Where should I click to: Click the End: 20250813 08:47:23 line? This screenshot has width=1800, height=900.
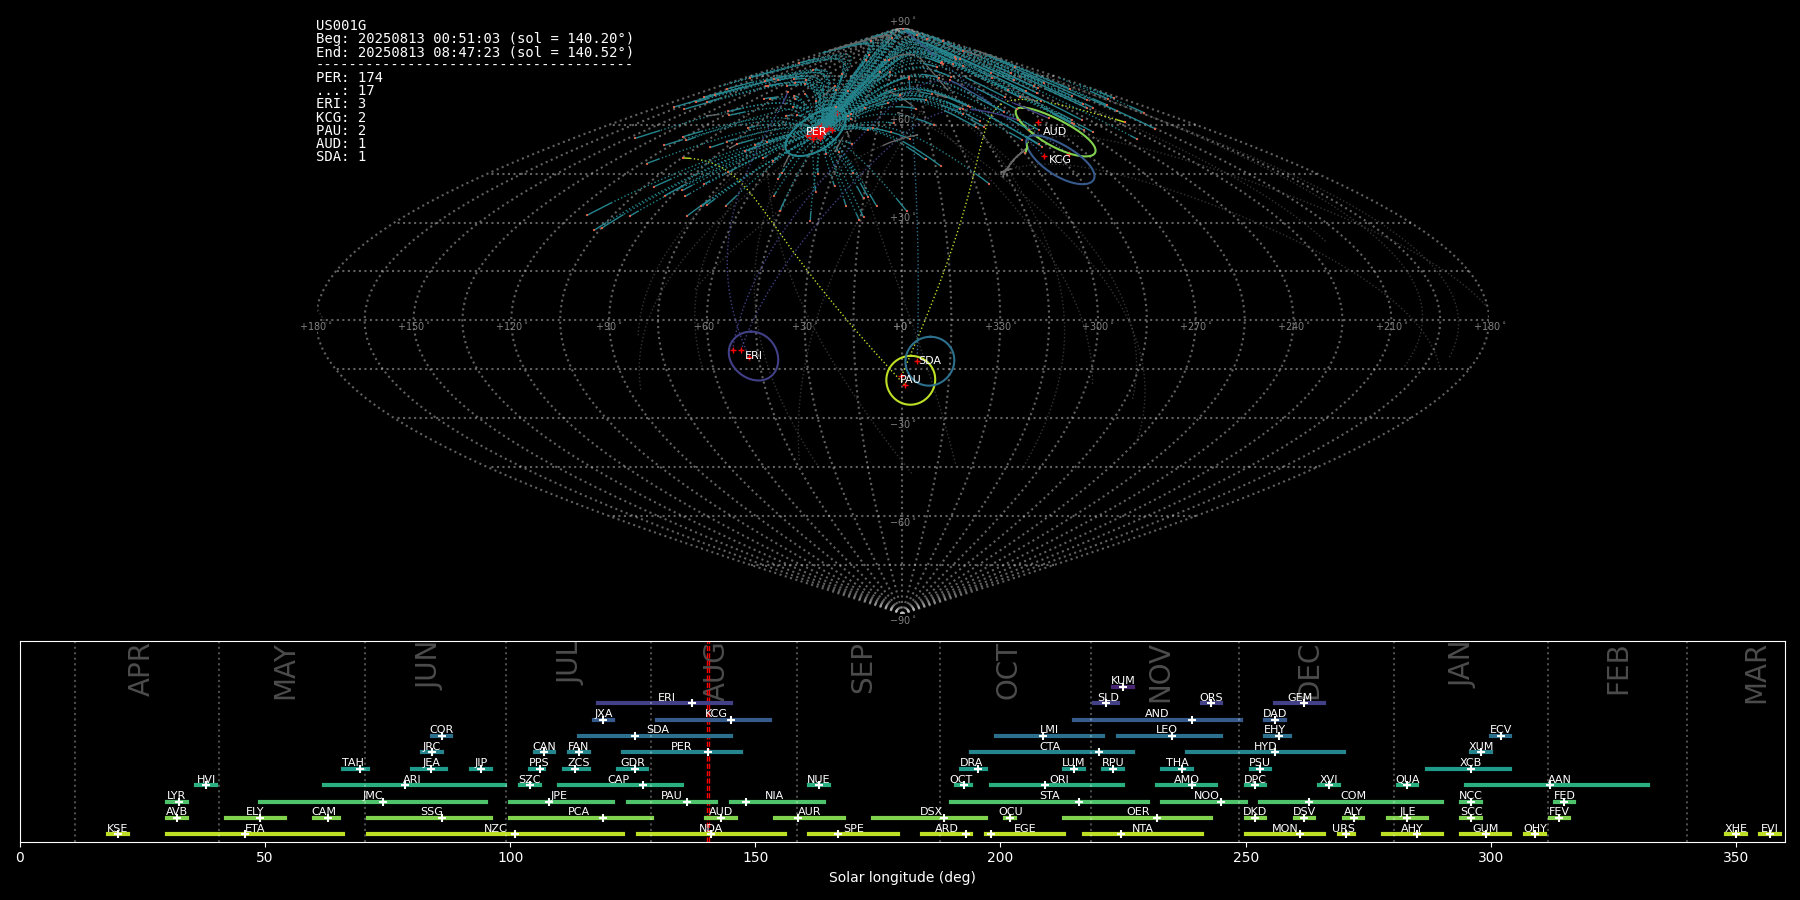pyautogui.click(x=475, y=52)
